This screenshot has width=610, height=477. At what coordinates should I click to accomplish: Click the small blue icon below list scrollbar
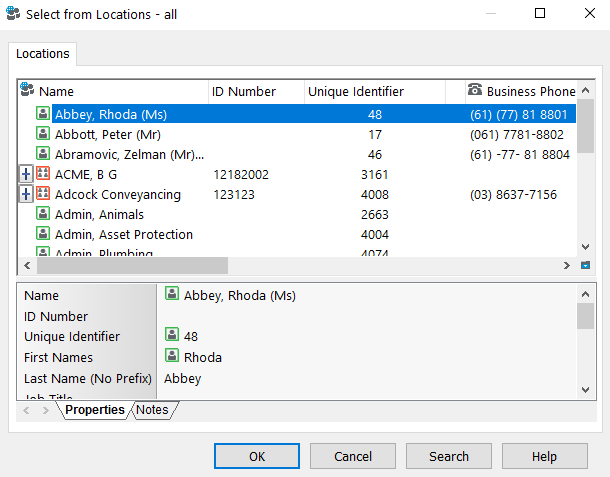pos(585,266)
